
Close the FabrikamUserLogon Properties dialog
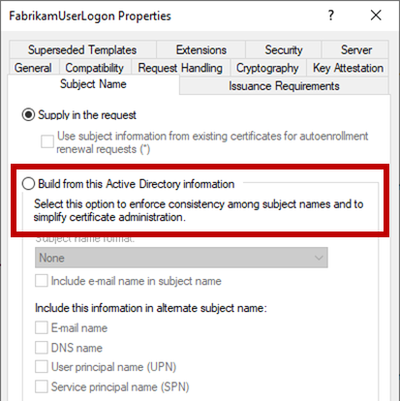376,15
